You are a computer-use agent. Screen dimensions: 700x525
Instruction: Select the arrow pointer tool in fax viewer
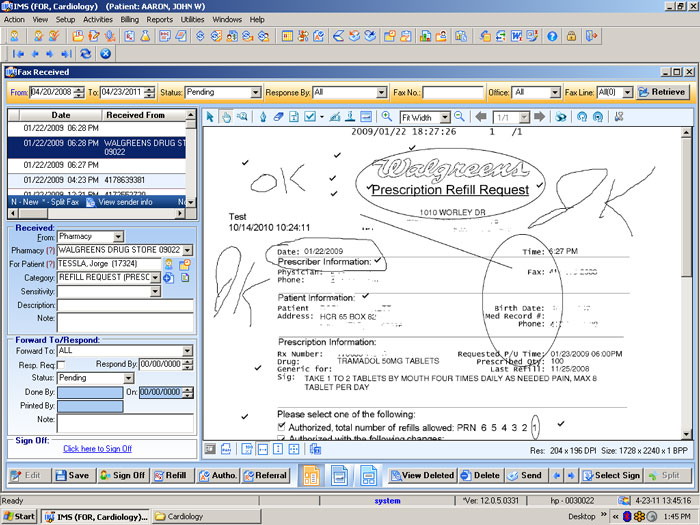(x=210, y=117)
